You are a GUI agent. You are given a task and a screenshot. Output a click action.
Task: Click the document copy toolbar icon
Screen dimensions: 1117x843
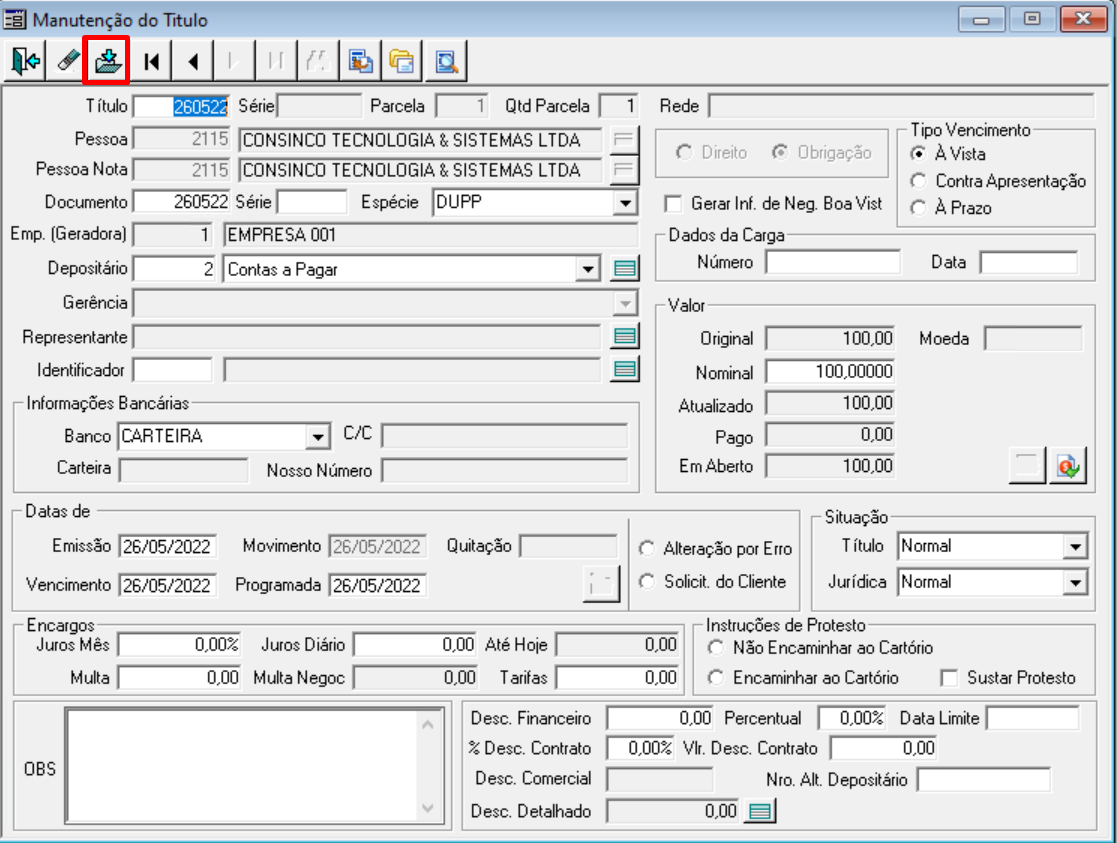click(x=360, y=61)
